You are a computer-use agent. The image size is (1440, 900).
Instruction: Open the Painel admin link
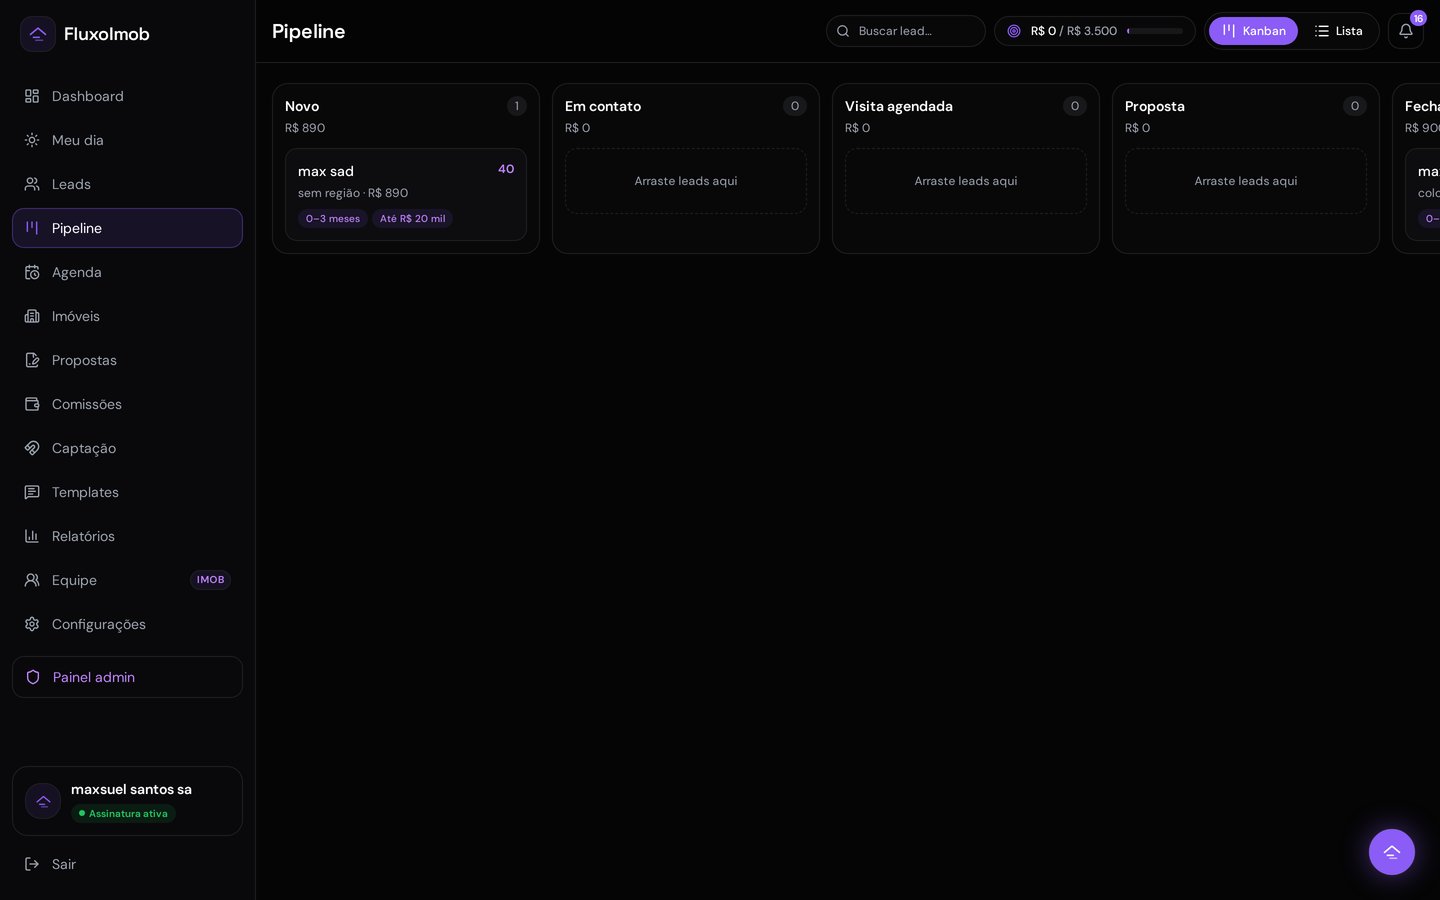pos(127,677)
